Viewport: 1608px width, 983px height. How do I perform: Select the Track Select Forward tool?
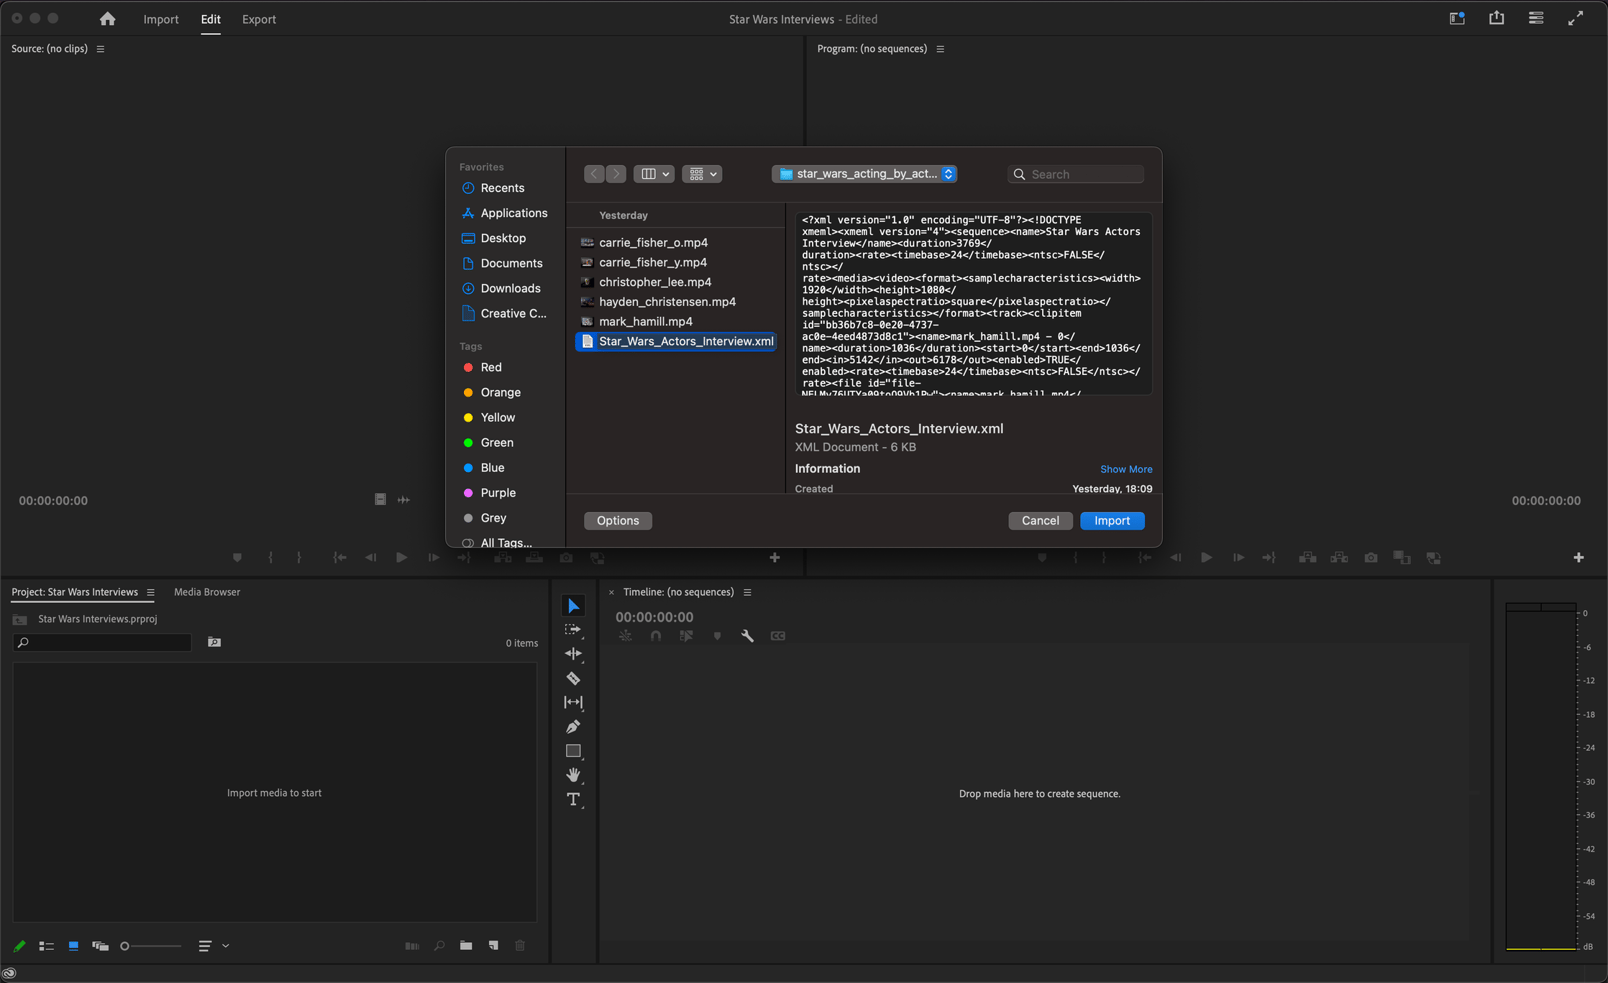(x=573, y=629)
